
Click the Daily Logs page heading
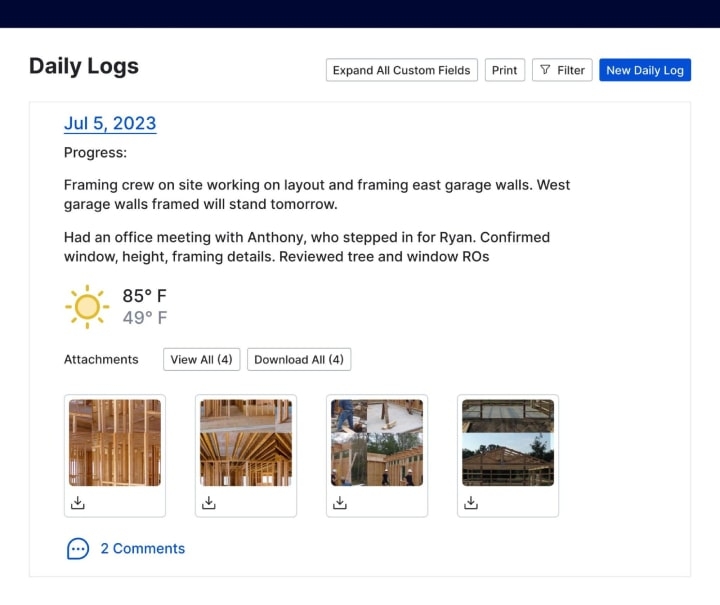click(x=84, y=66)
